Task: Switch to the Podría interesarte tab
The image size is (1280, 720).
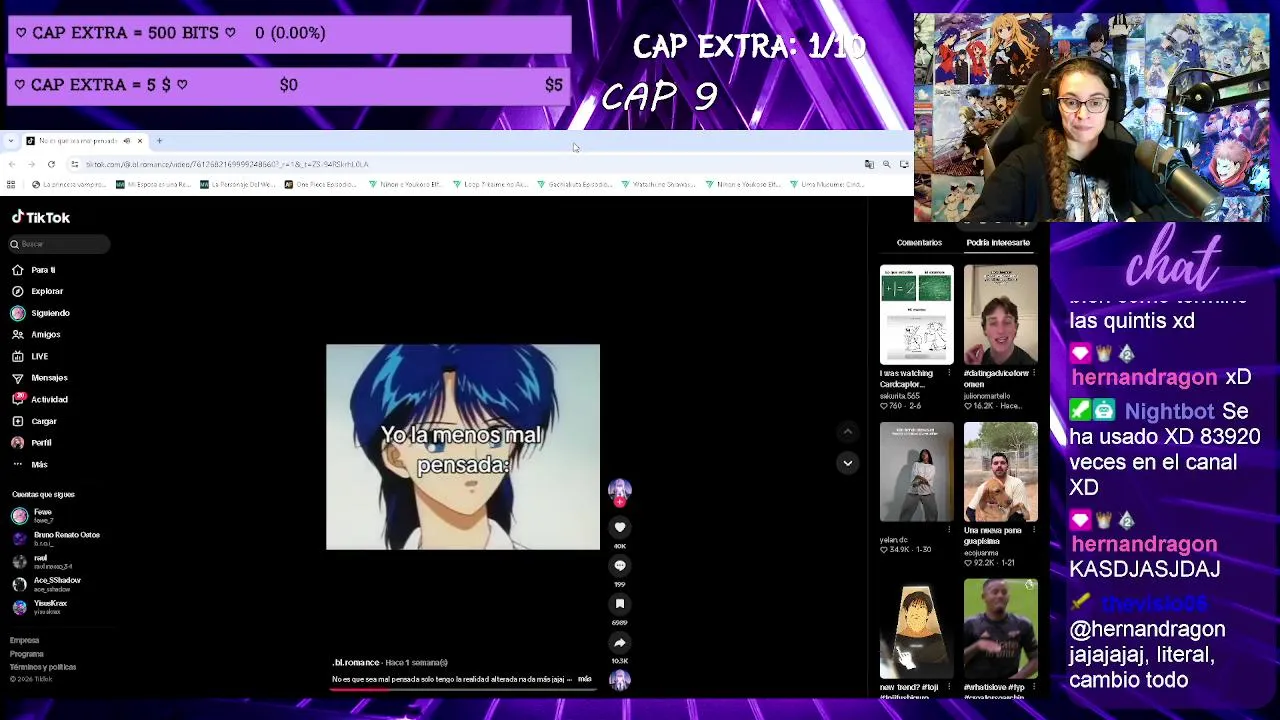Action: (998, 243)
